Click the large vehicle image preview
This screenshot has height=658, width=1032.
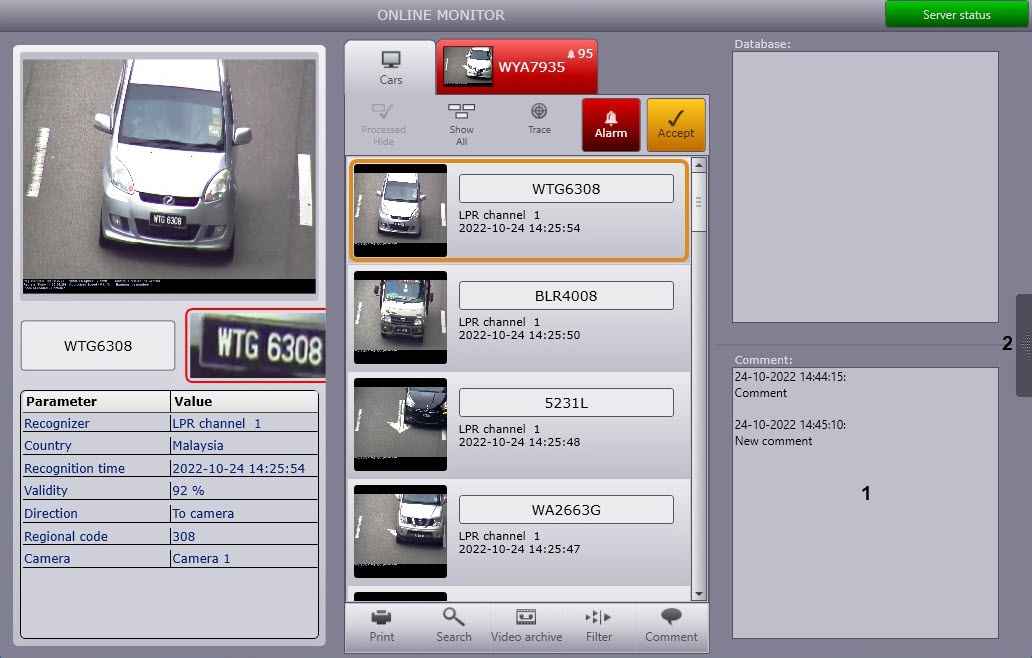coord(169,176)
